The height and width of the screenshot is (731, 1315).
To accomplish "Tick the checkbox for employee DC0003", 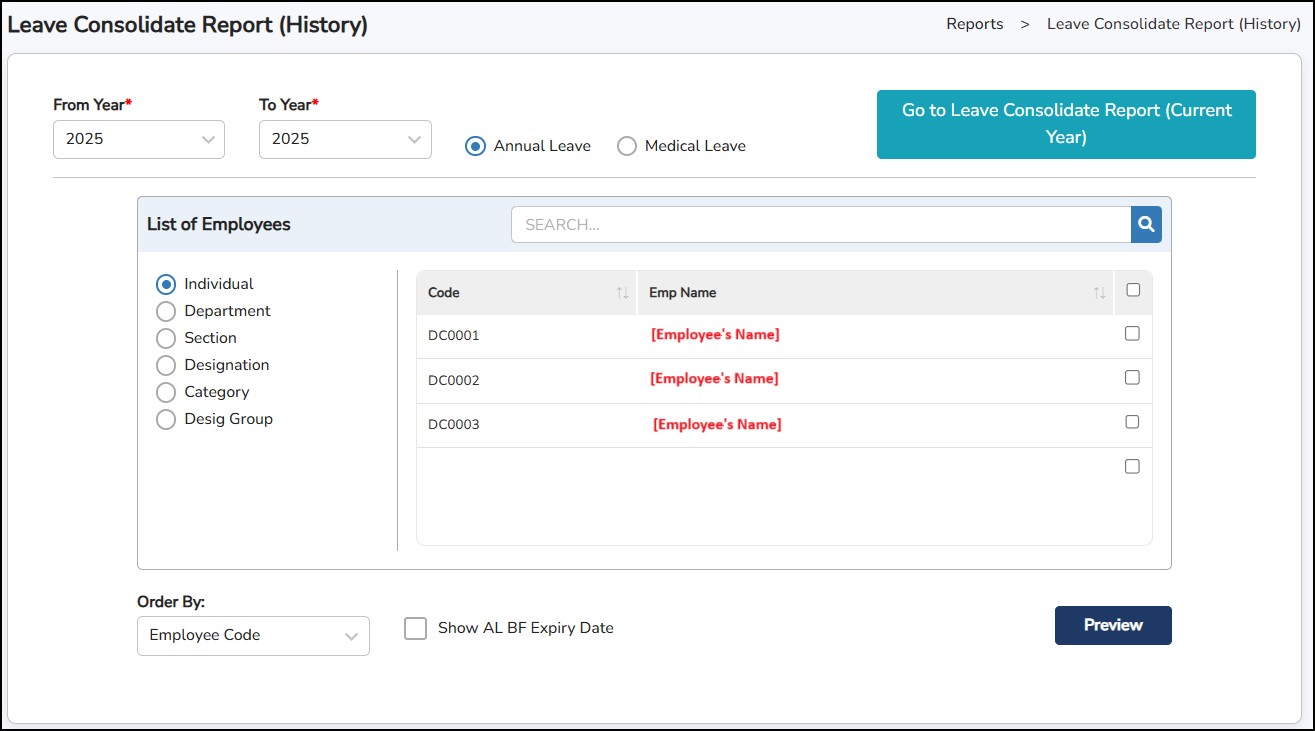I will point(1132,422).
